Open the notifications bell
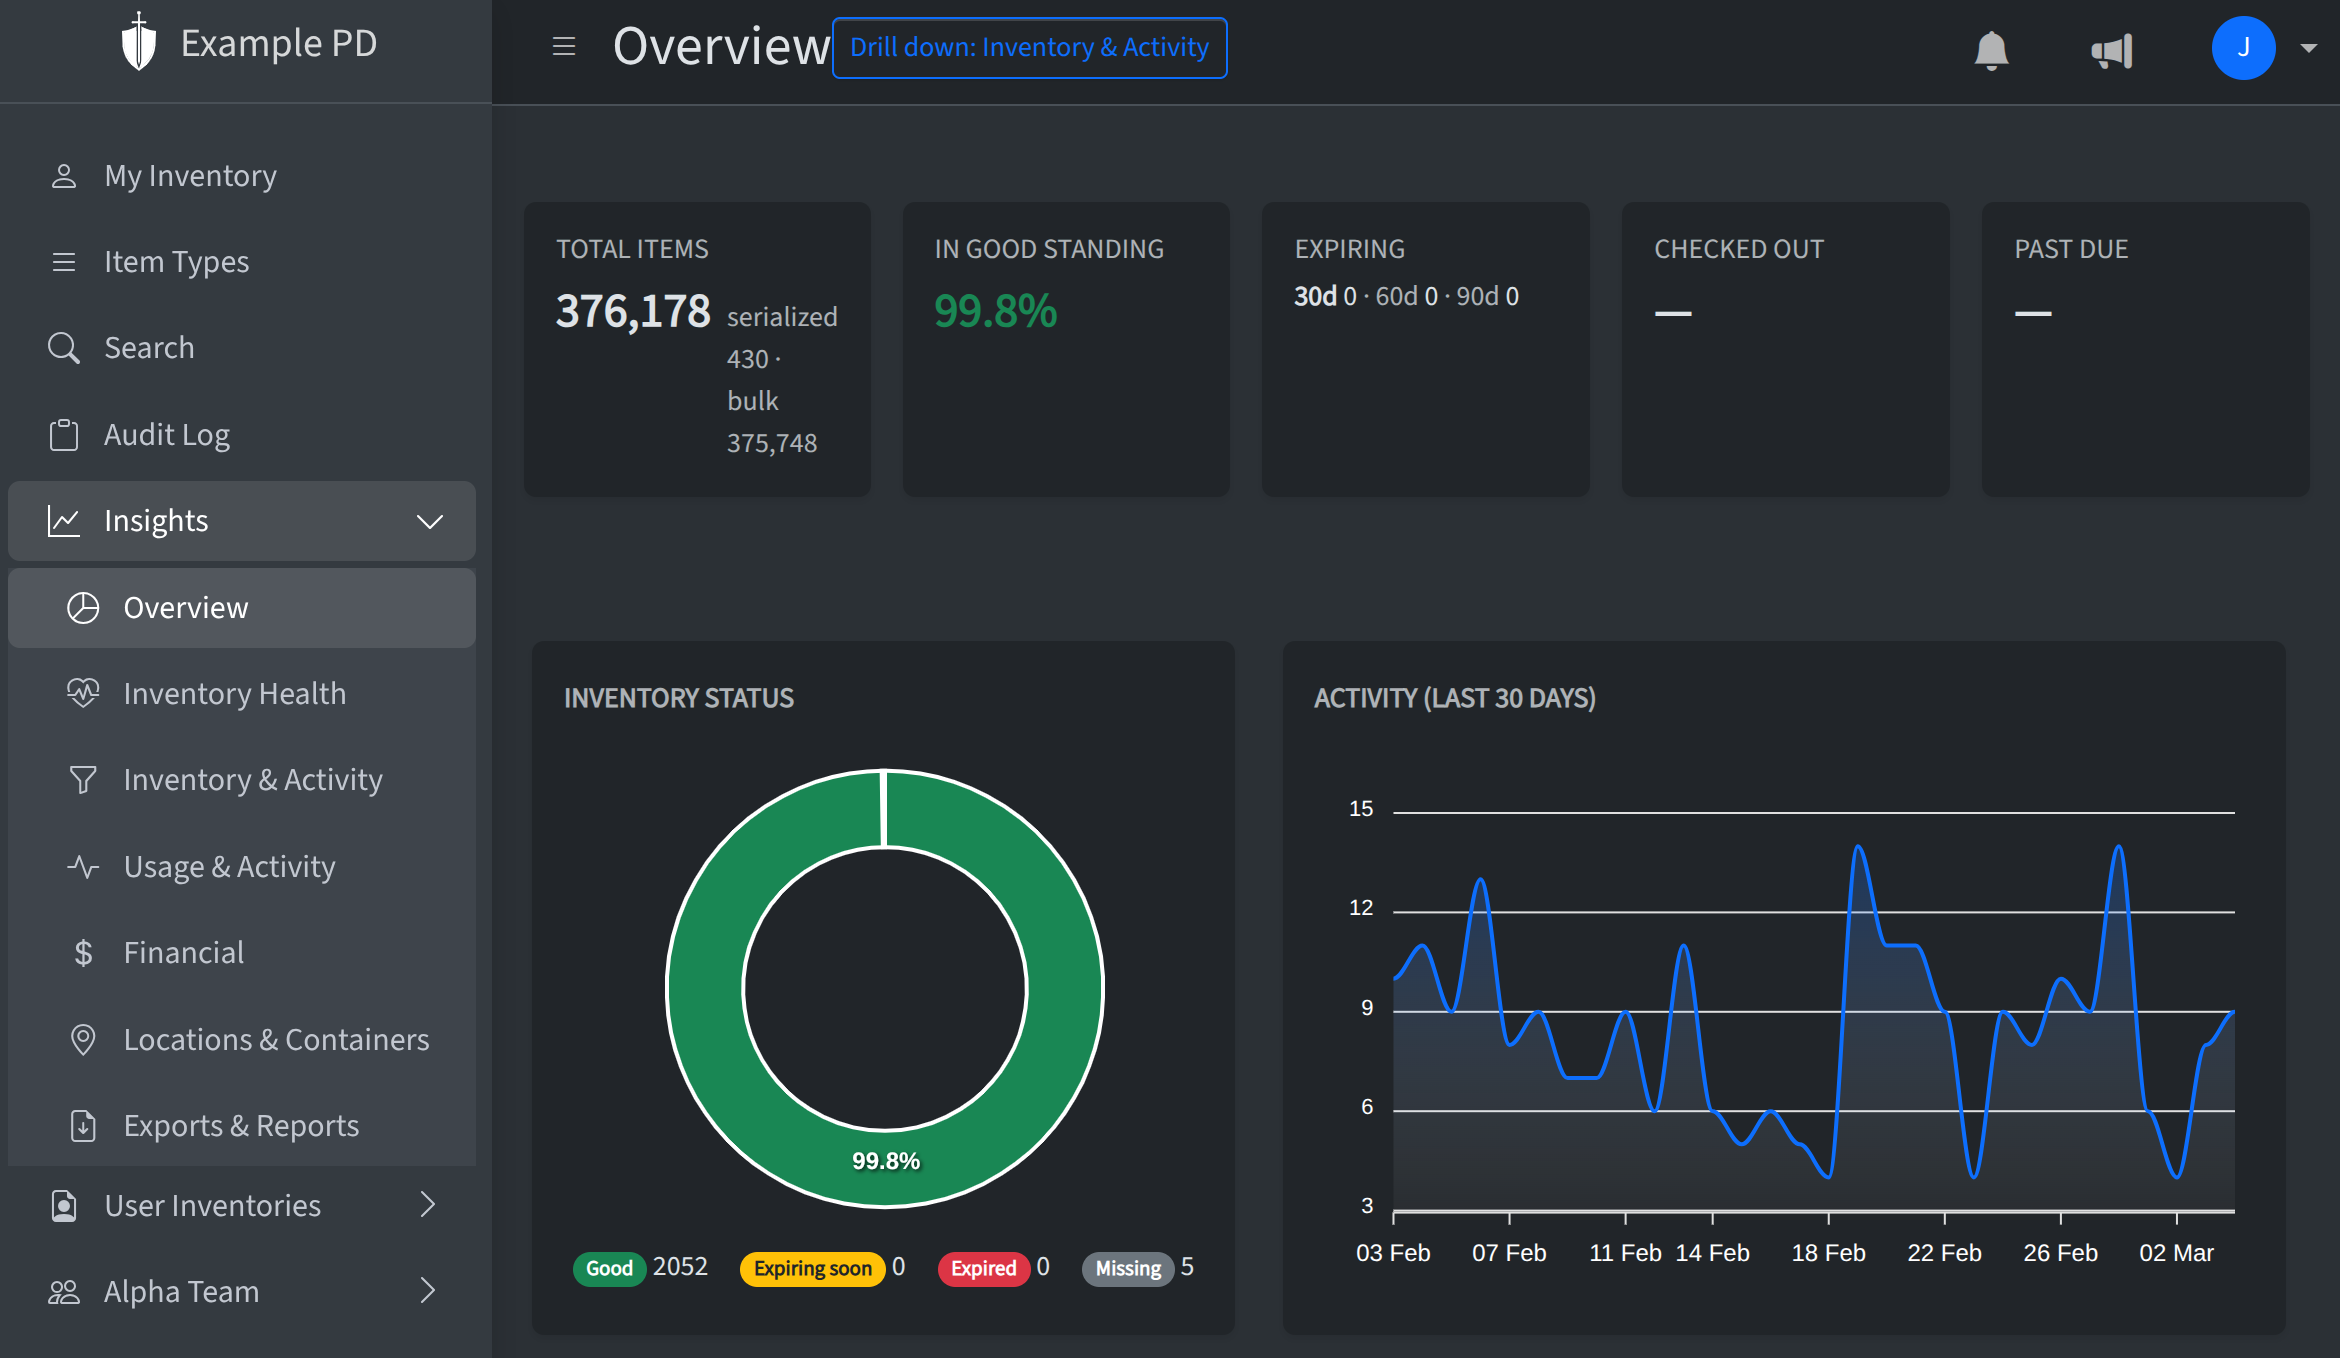Viewport: 2340px width, 1358px height. 1992,48
